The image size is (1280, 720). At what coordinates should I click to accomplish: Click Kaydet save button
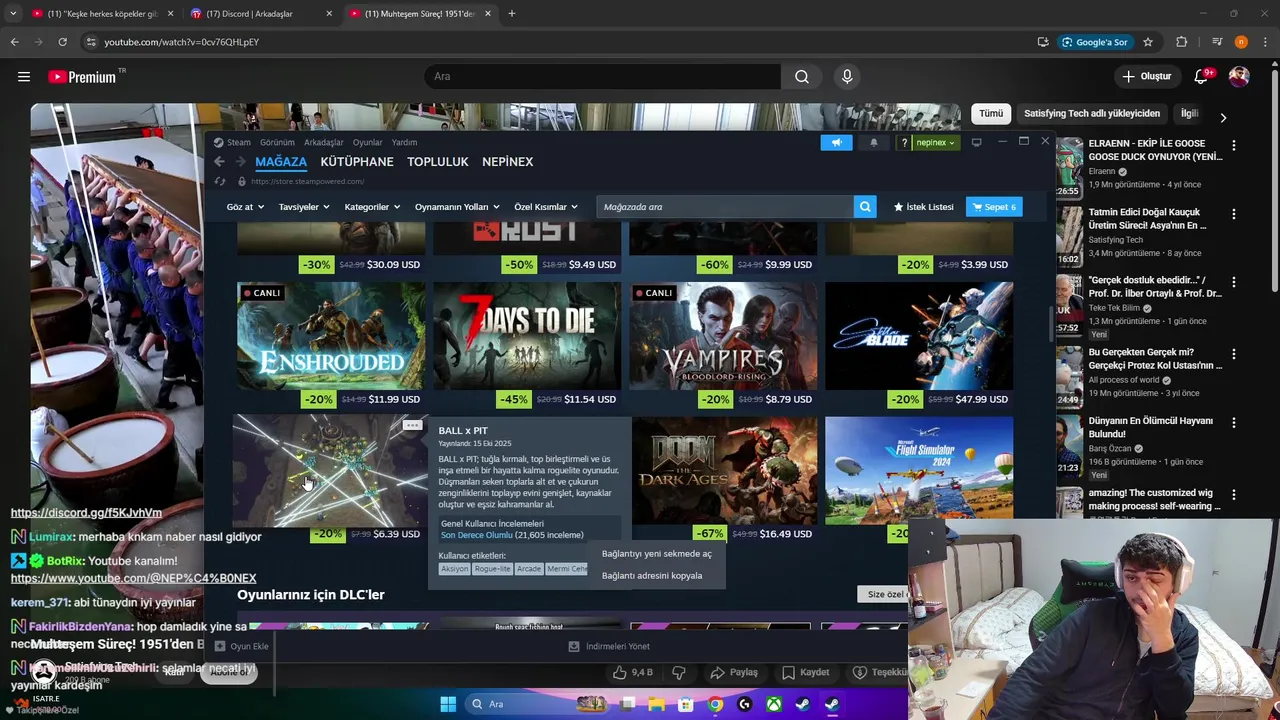[806, 672]
